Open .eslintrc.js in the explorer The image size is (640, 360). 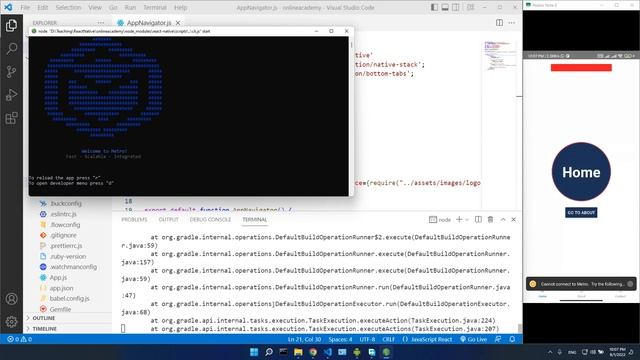click(x=63, y=214)
